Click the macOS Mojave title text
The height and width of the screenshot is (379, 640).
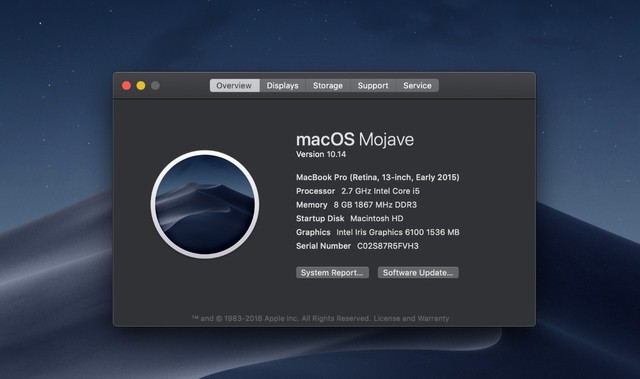pyautogui.click(x=355, y=140)
